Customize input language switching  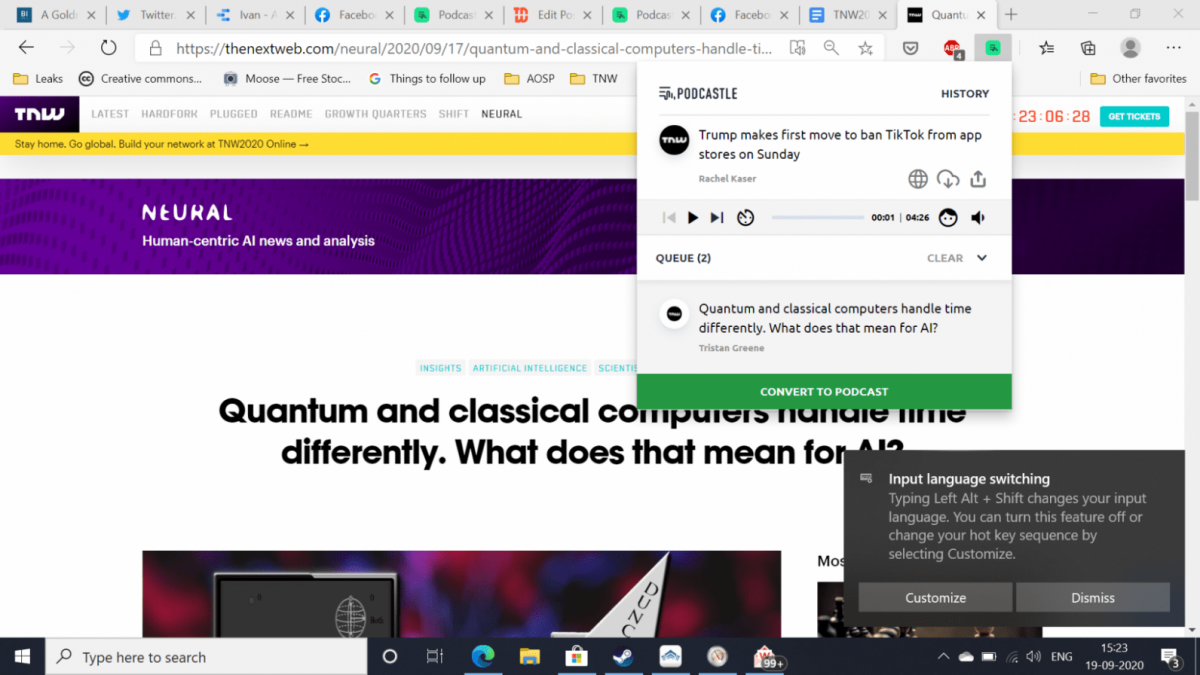click(935, 597)
